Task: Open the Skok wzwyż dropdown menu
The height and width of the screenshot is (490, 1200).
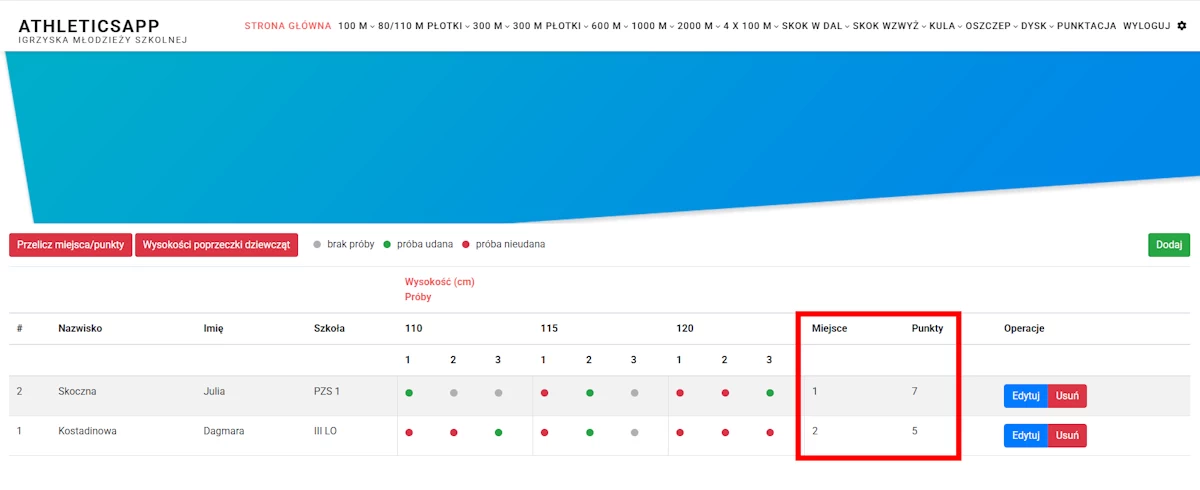Action: pyautogui.click(x=888, y=26)
